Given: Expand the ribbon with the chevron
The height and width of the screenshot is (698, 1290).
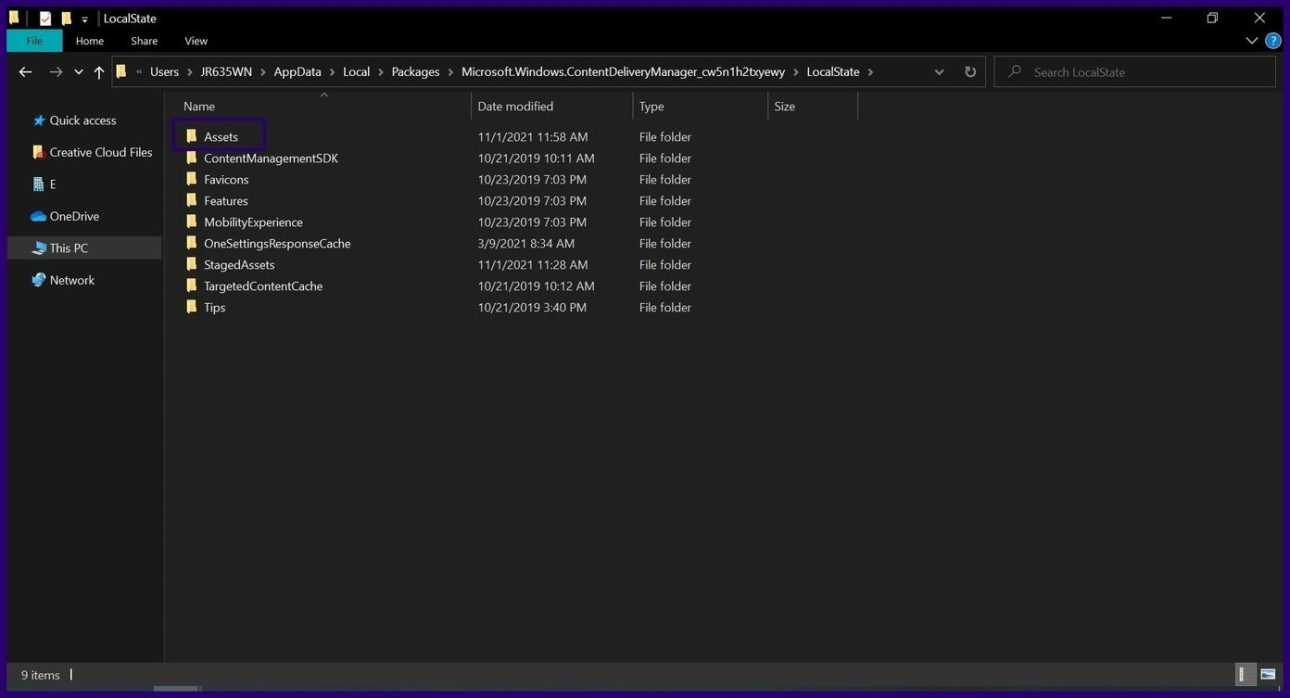Looking at the screenshot, I should 1251,41.
